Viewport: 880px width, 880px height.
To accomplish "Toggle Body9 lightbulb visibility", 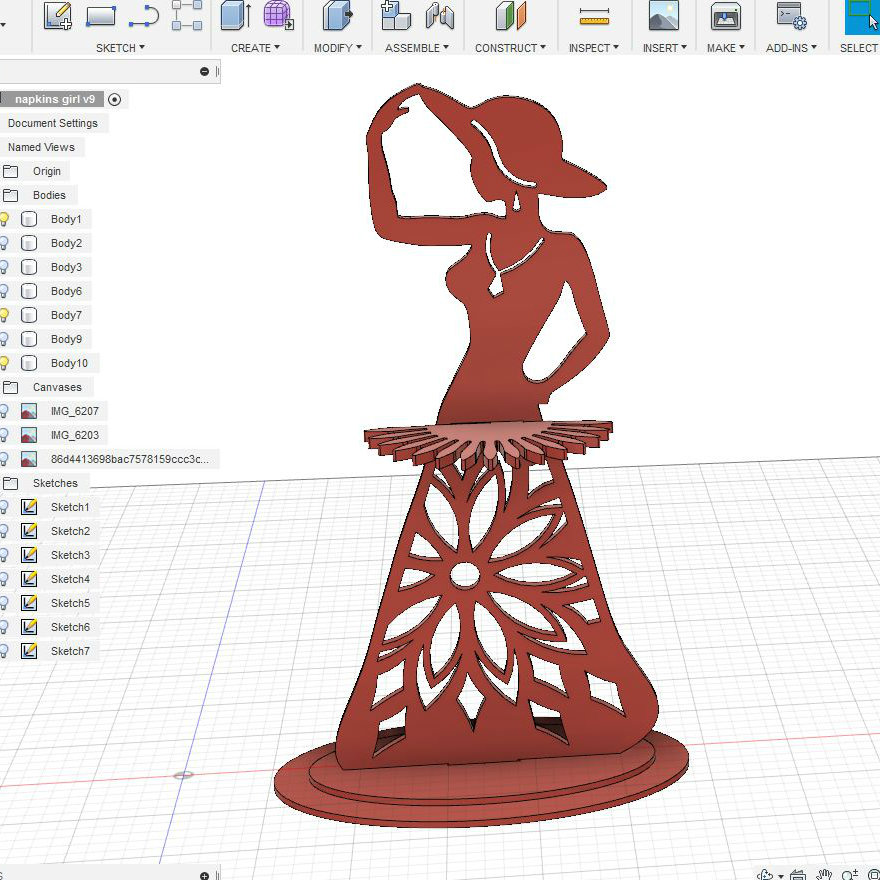I will 4,339.
